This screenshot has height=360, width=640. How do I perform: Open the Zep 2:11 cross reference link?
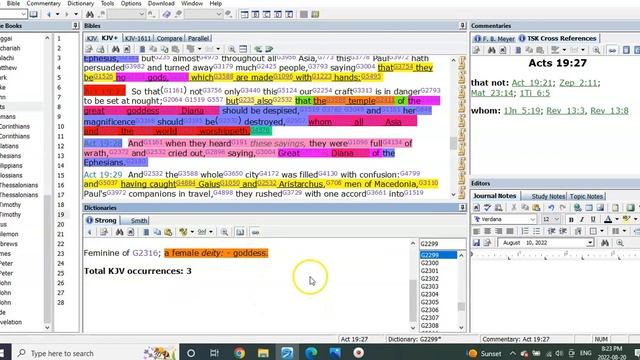click(578, 83)
